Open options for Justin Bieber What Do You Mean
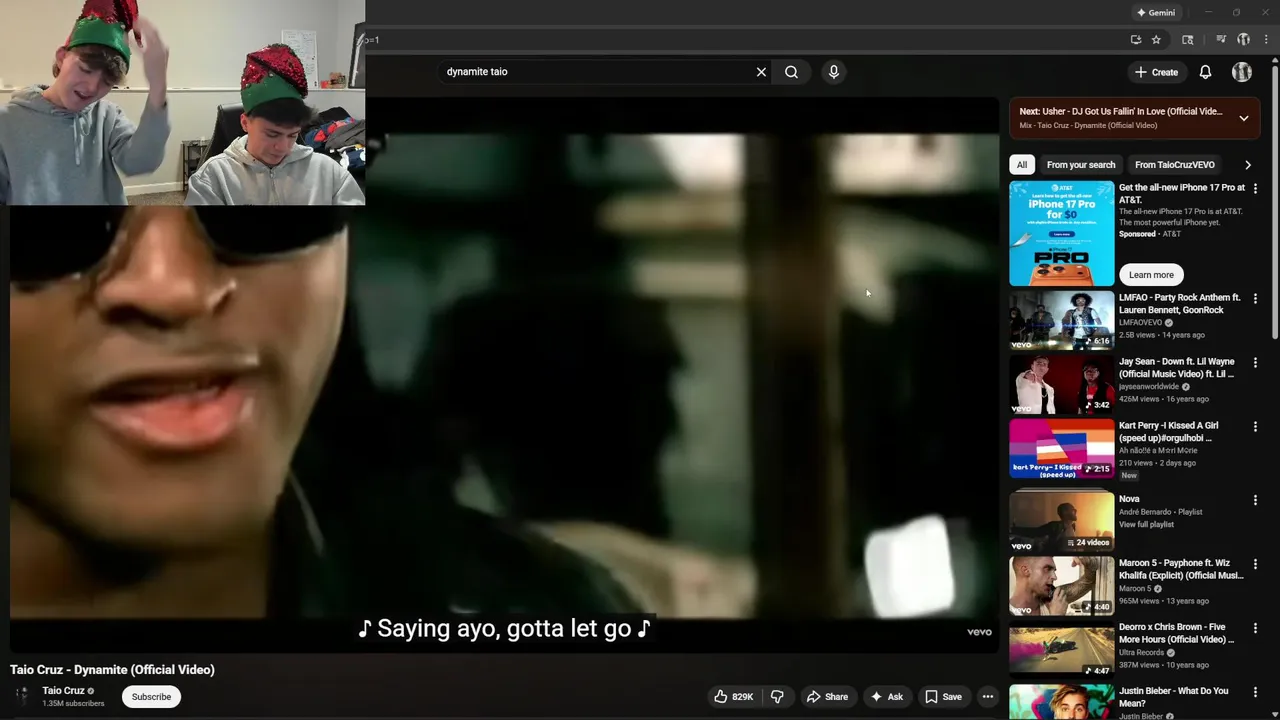Viewport: 1280px width, 720px height. pos(1255,692)
